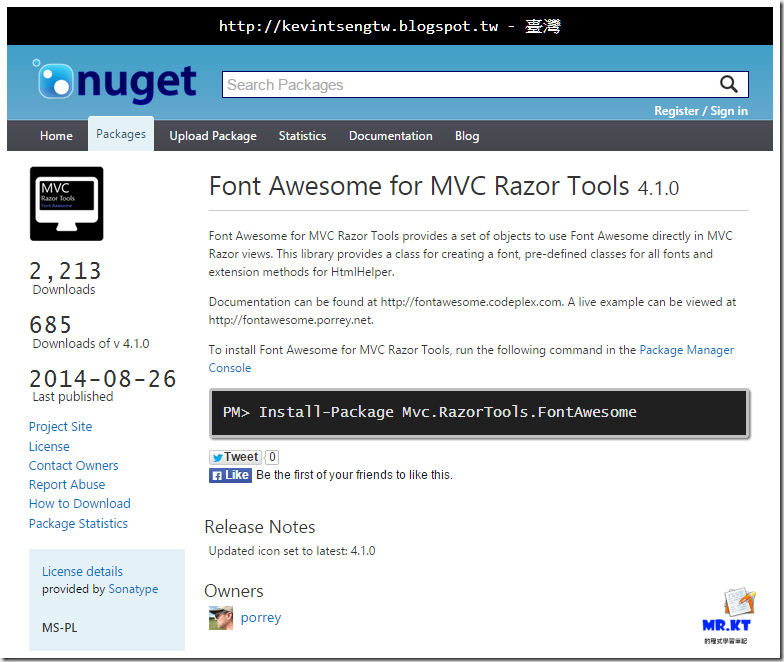Click the Facebook Like button

pyautogui.click(x=230, y=475)
